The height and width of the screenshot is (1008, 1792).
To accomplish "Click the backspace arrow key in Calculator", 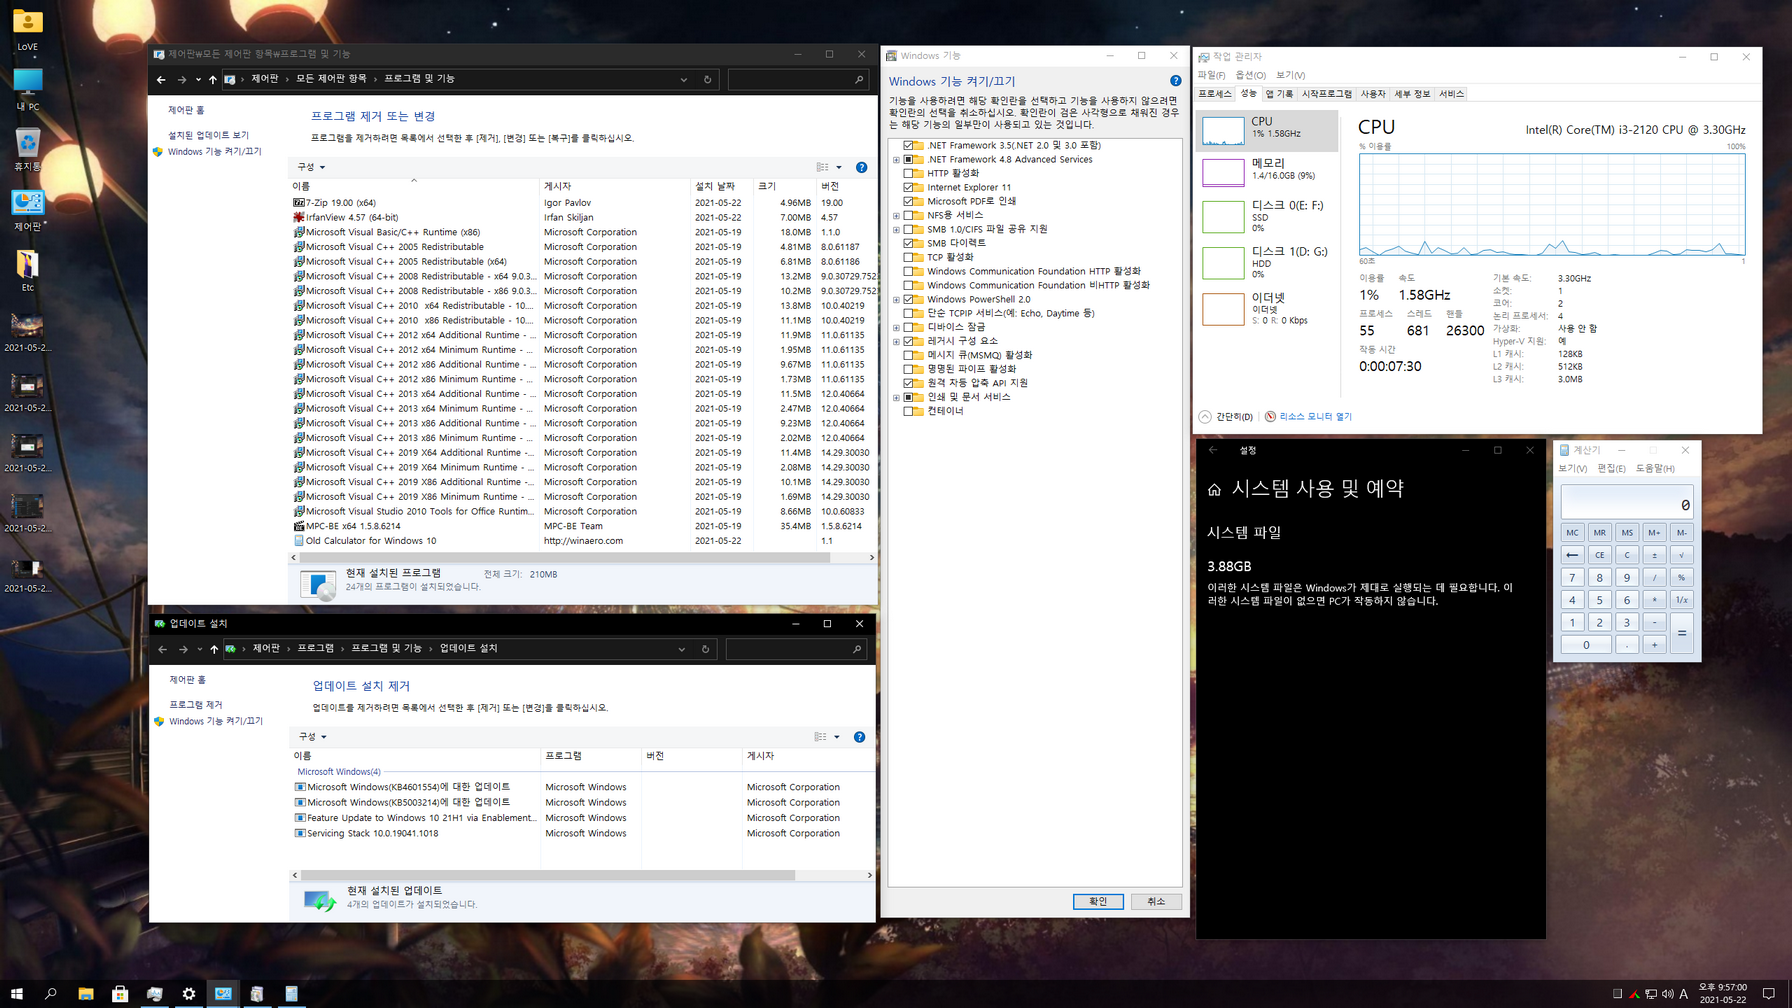I will point(1572,555).
